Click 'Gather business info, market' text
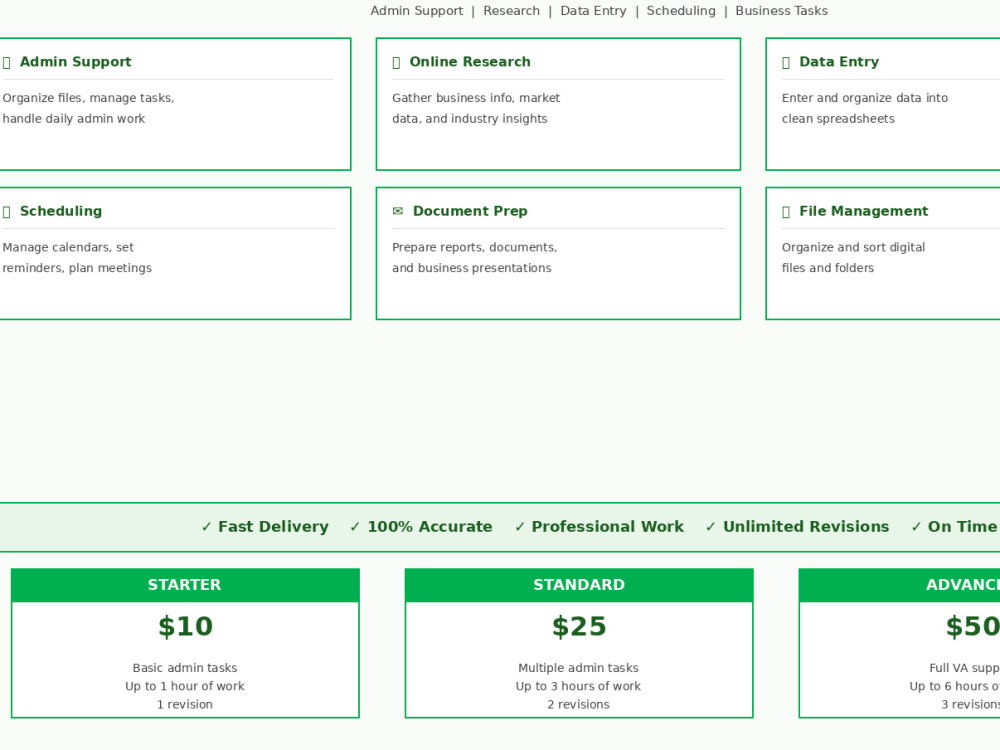Screen dimensions: 1000x750 [476, 98]
